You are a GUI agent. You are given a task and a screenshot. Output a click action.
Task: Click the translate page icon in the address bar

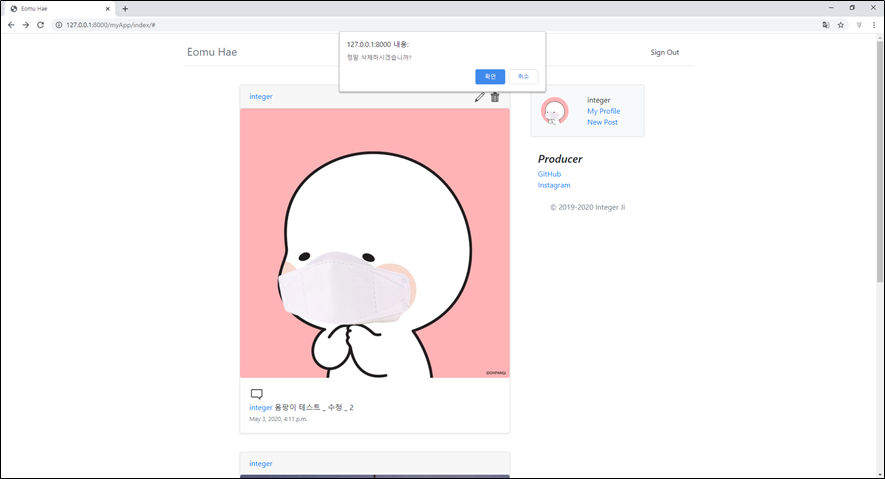pyautogui.click(x=826, y=25)
